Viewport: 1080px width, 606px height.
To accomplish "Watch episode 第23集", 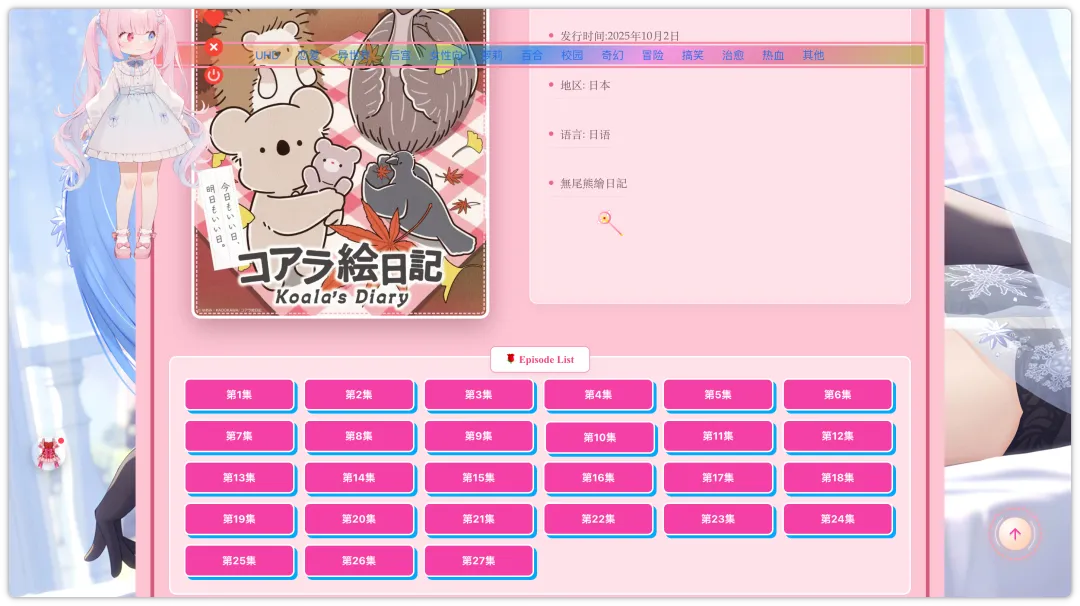I will 718,519.
